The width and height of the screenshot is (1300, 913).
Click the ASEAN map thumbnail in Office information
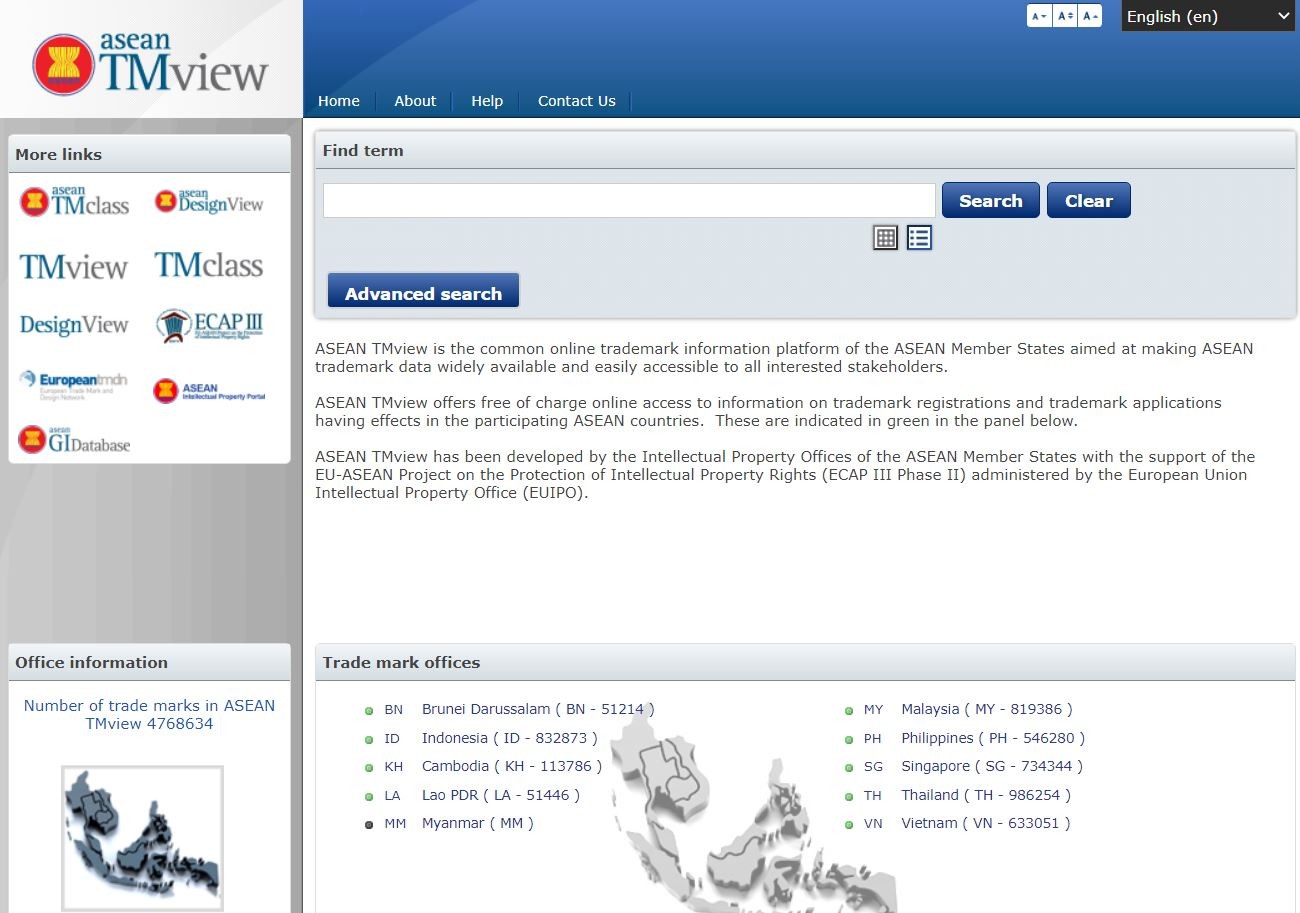coord(142,838)
